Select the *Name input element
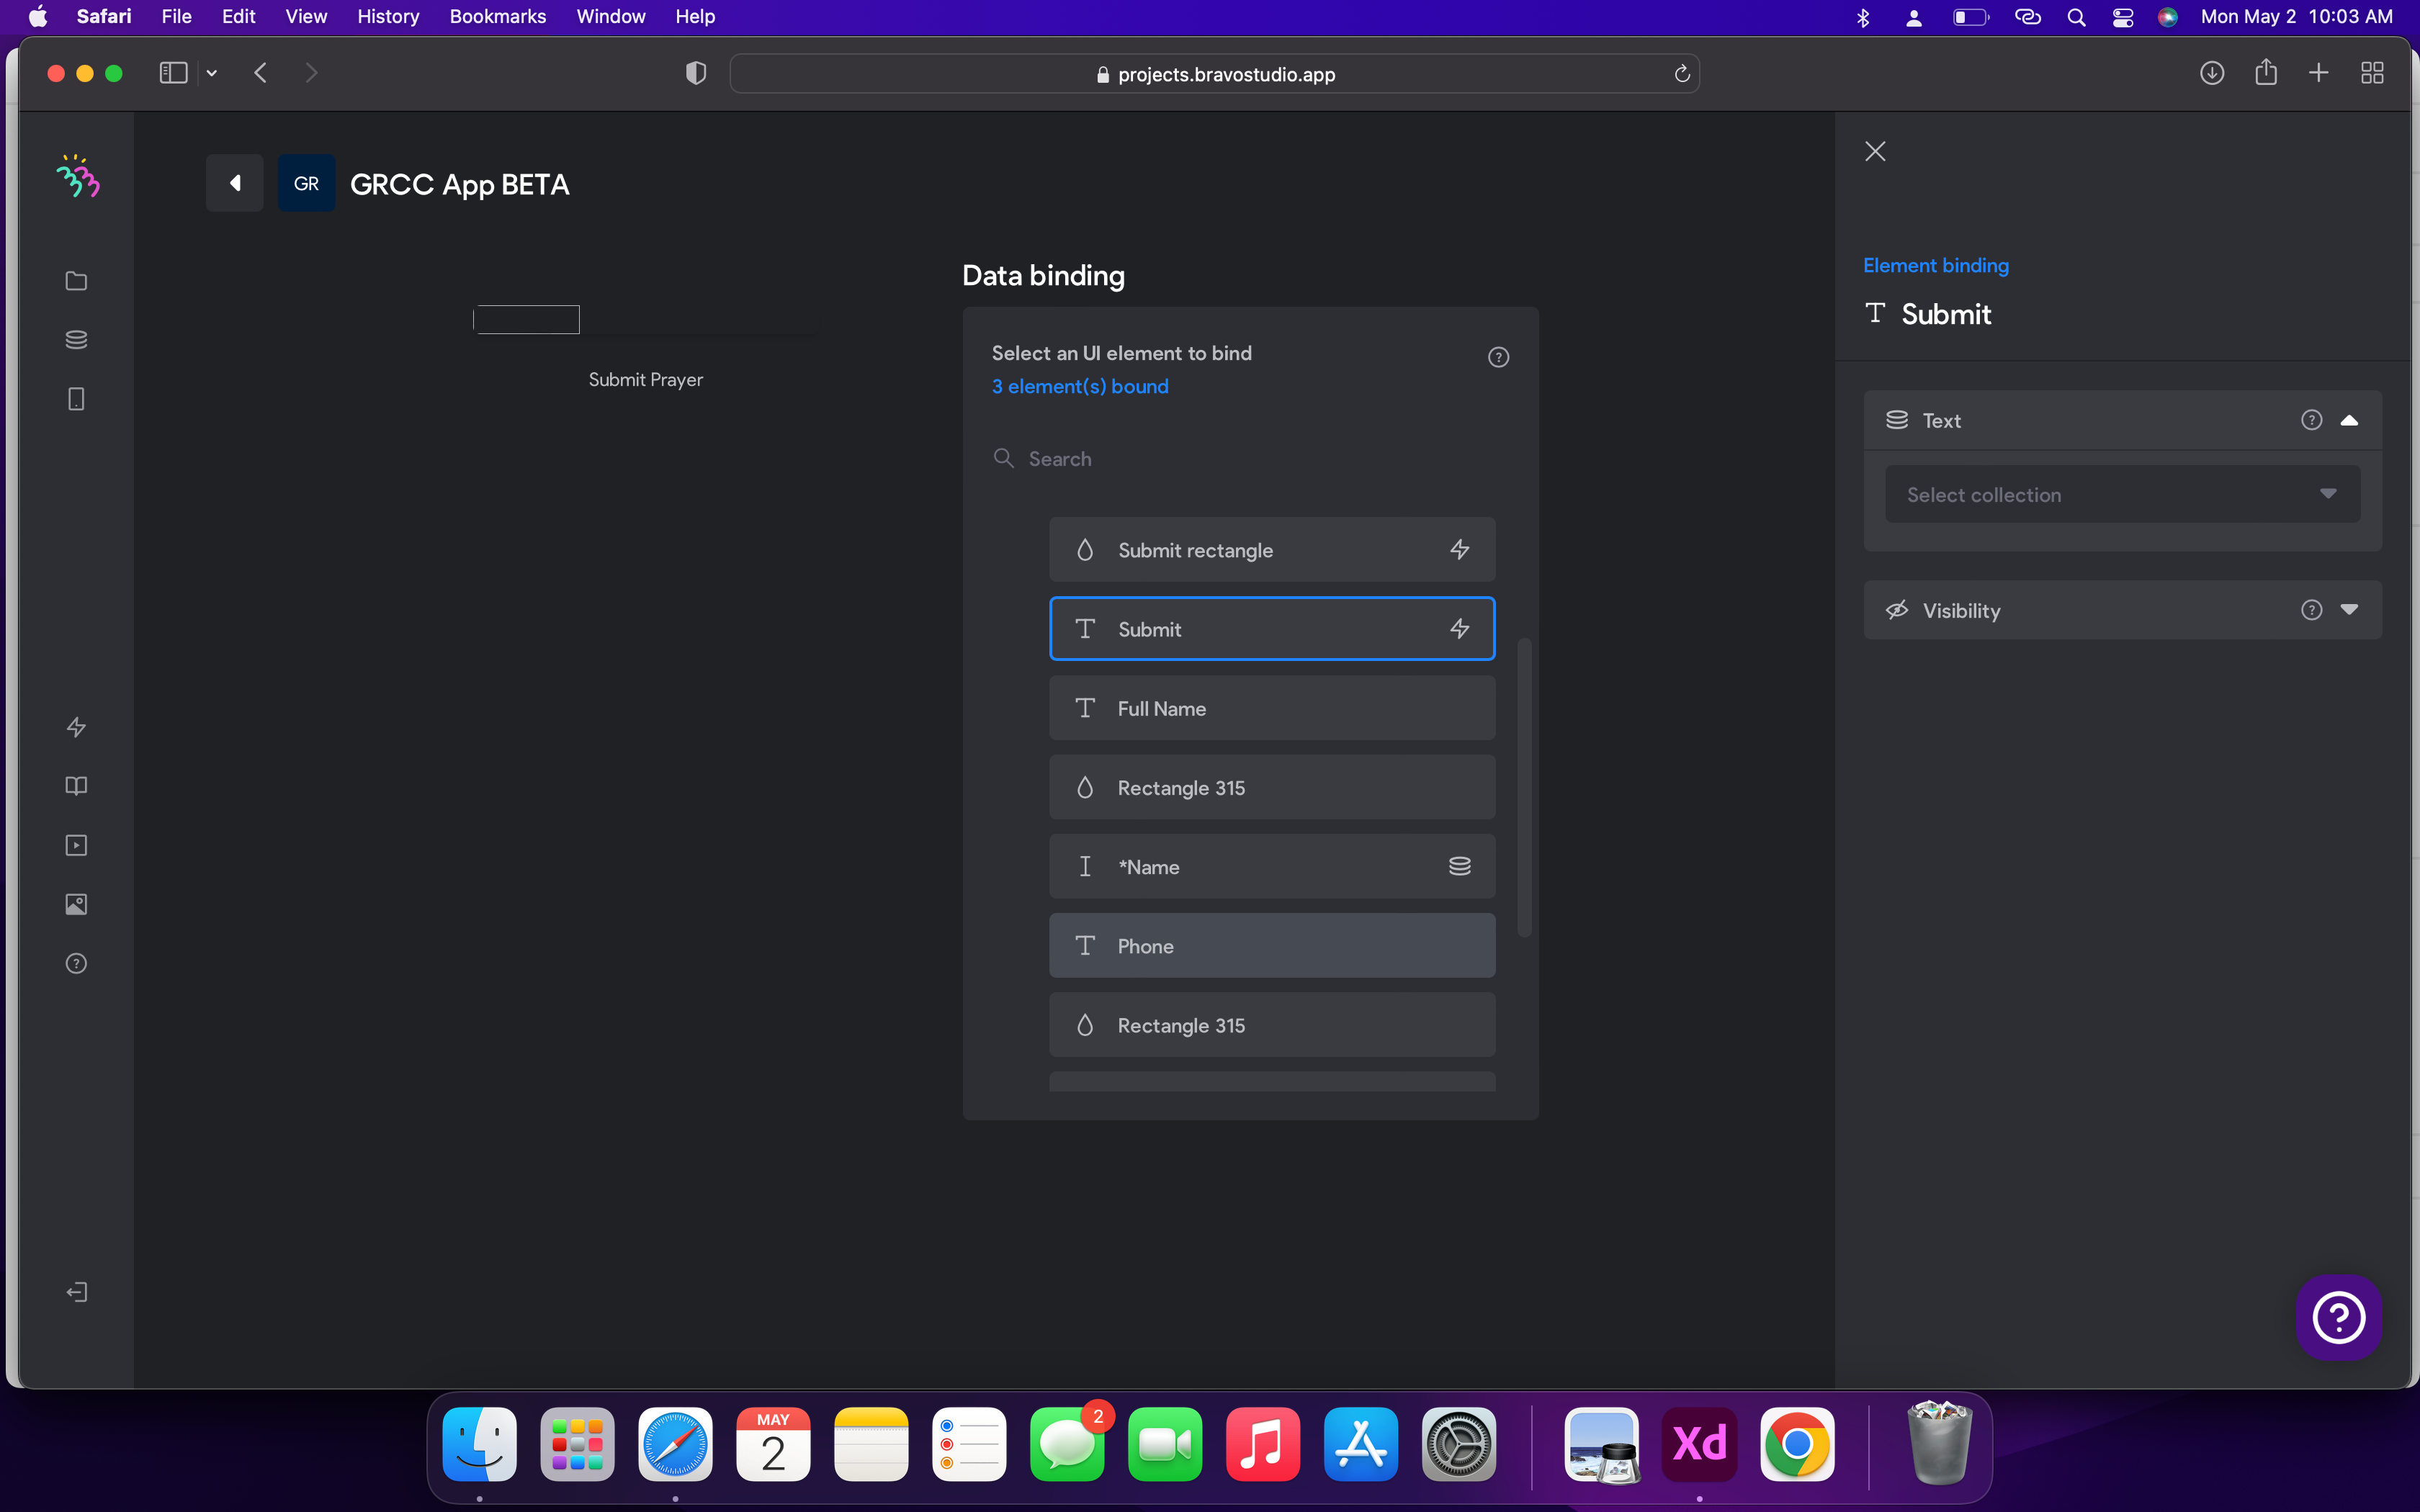Screen dimensions: 2420x1512 1272,866
